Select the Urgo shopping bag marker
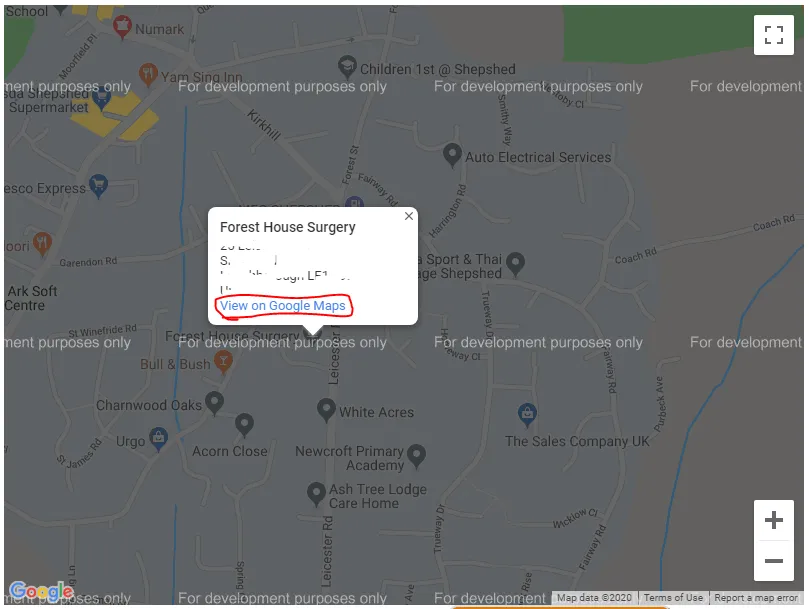Screen dimensions: 809x609 [x=158, y=439]
